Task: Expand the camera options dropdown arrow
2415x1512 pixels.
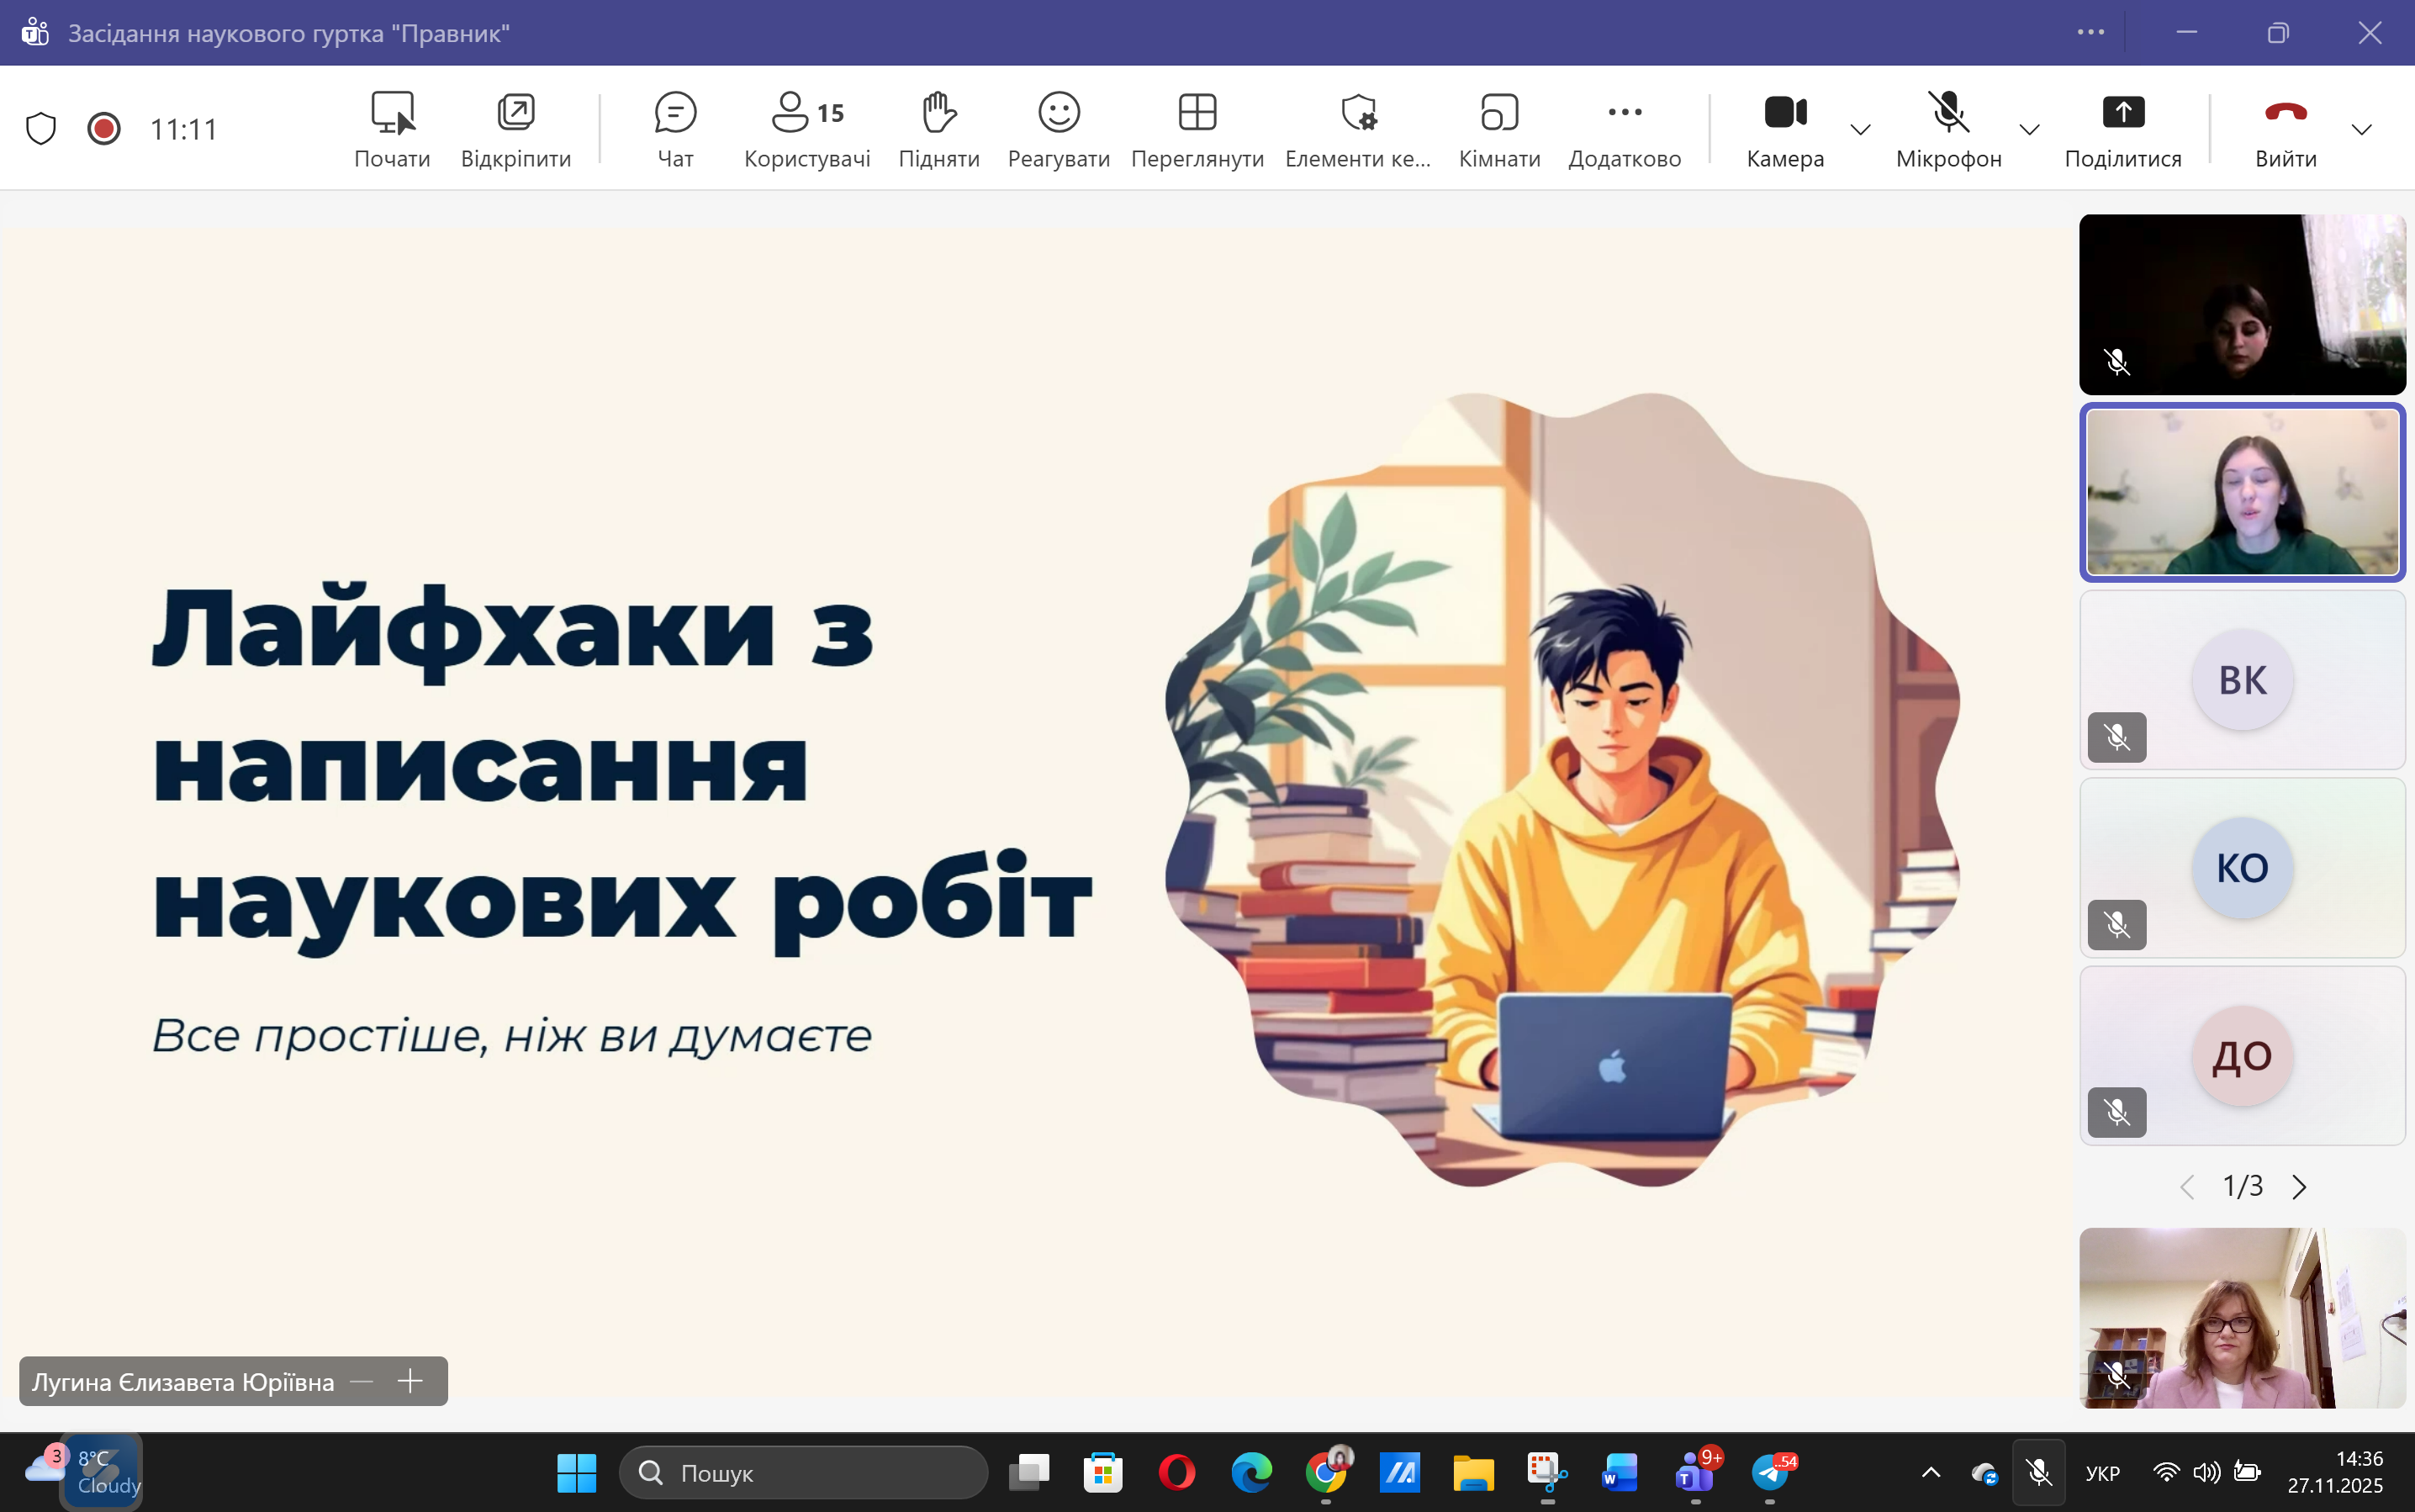Action: coord(1860,130)
